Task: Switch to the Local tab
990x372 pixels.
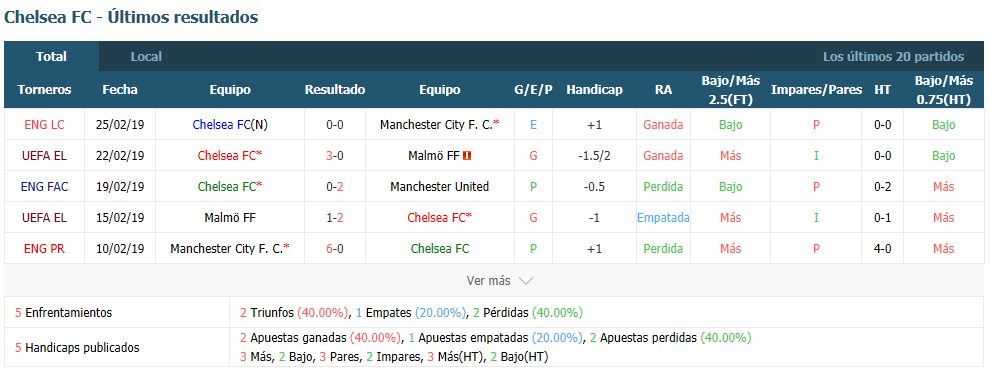Action: (x=146, y=57)
